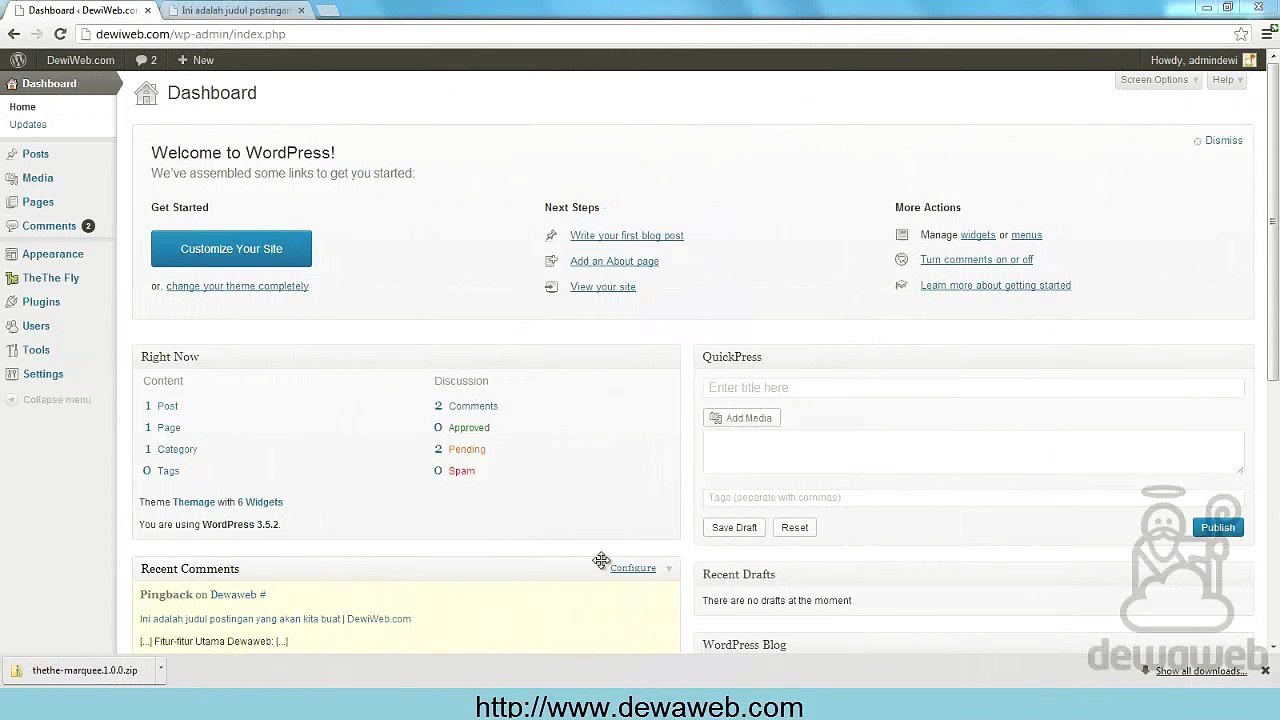Viewport: 1280px width, 720px height.
Task: Click Publish button in QuickPress
Action: [1218, 527]
